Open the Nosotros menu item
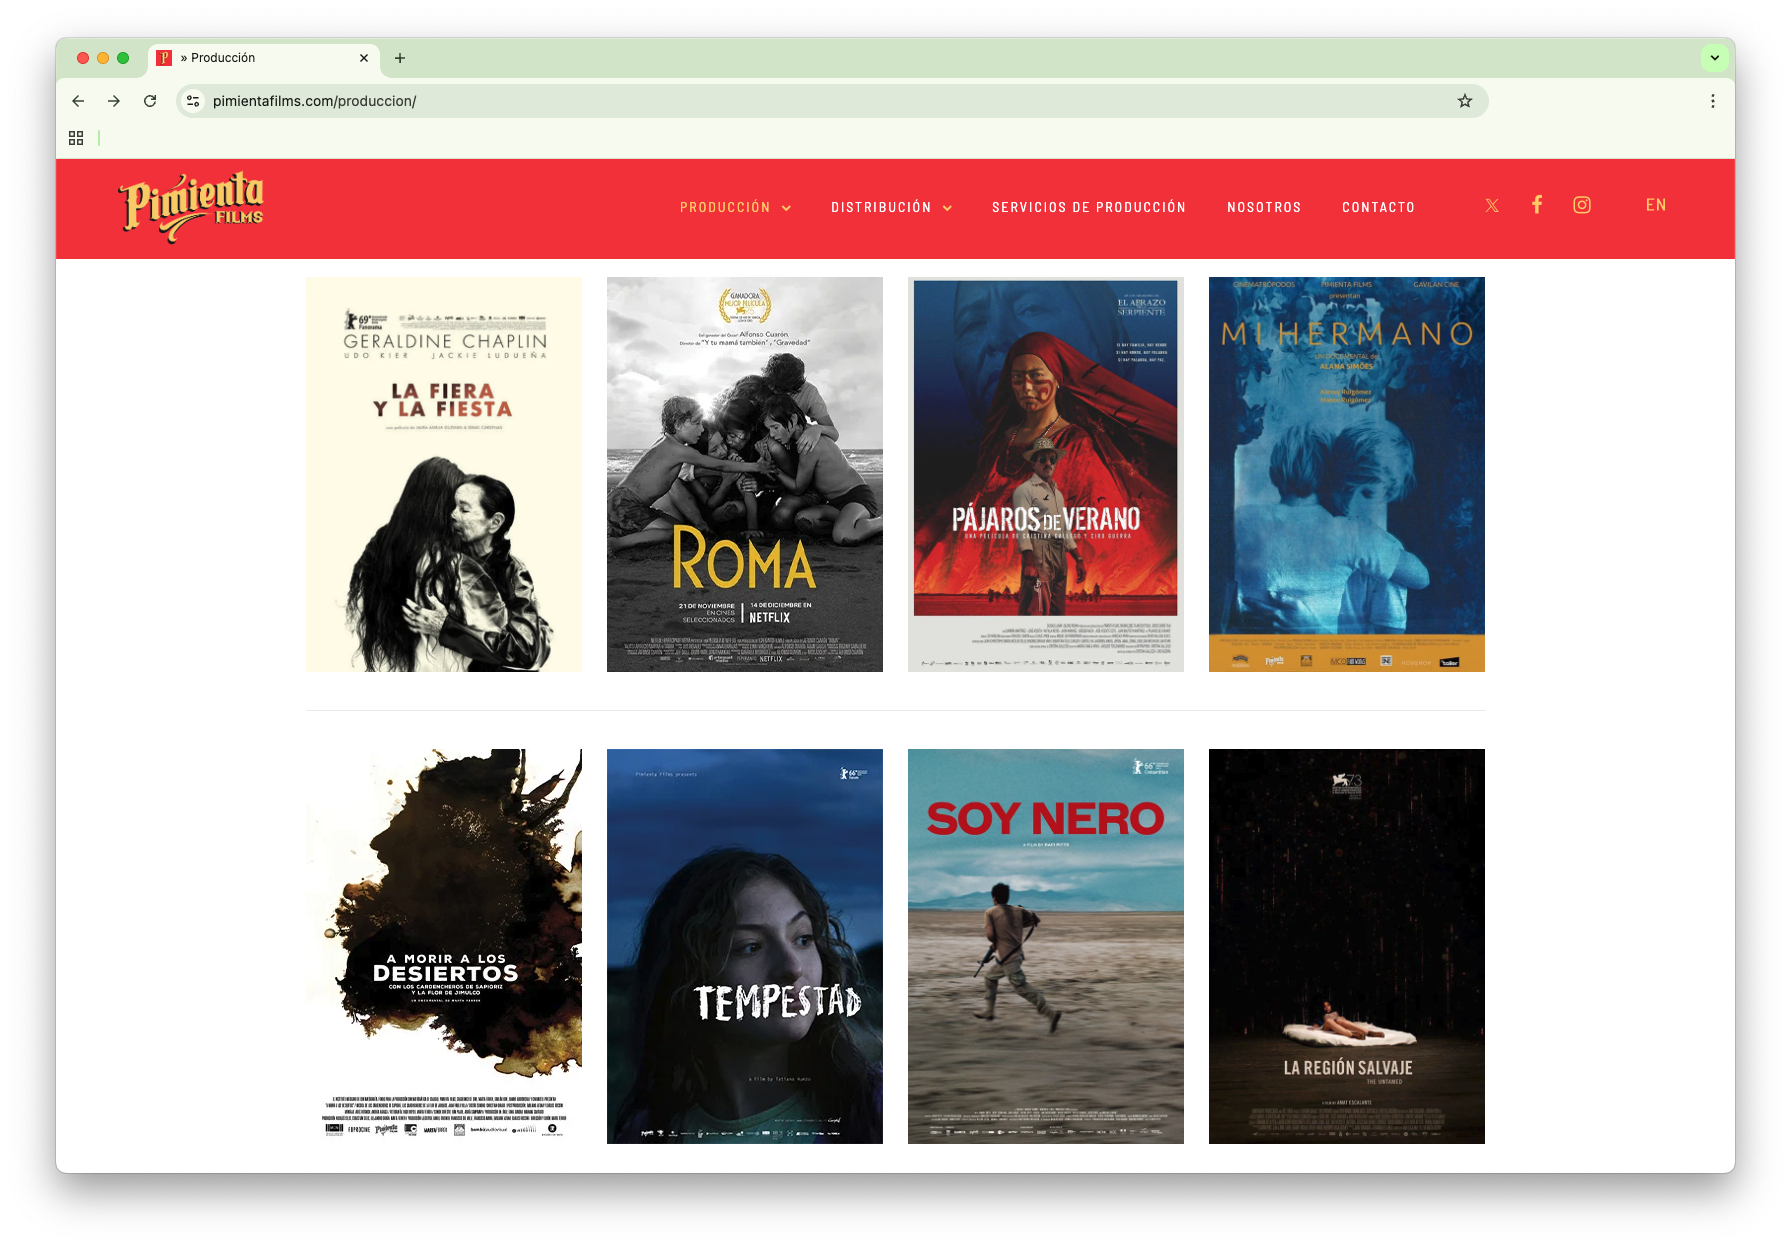This screenshot has height=1247, width=1791. [1263, 208]
